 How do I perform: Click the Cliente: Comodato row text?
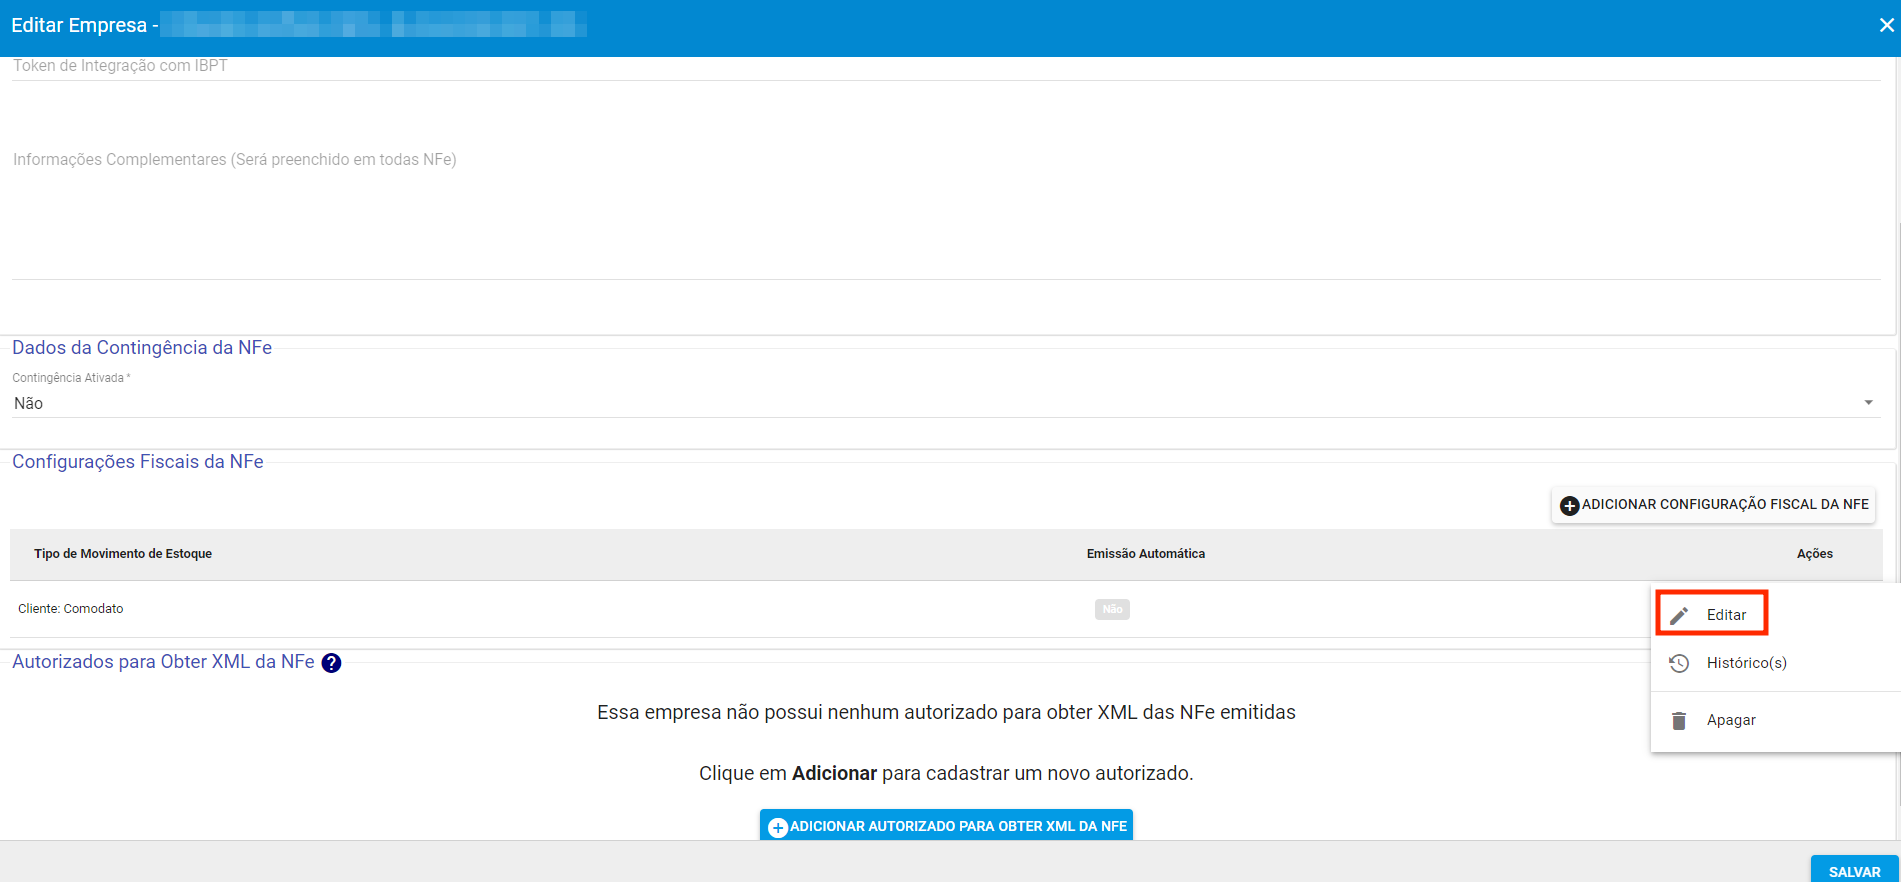tap(71, 609)
